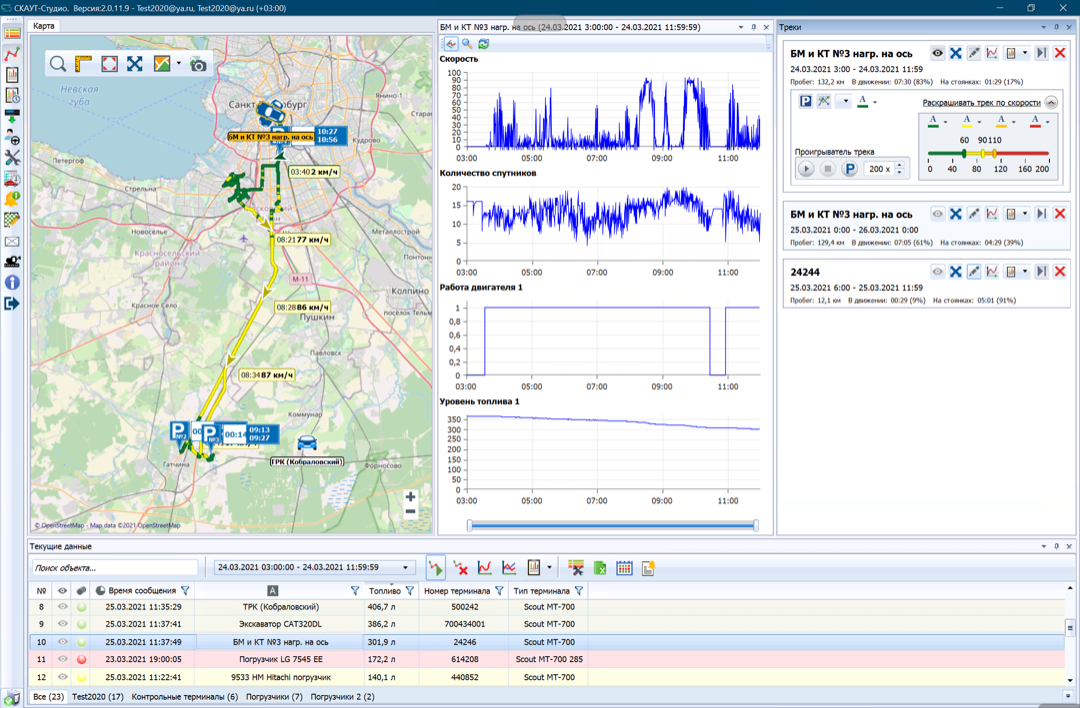This screenshot has height=708, width=1080.
Task: Click the blue crossed-arrows expand map tool
Action: (x=134, y=64)
